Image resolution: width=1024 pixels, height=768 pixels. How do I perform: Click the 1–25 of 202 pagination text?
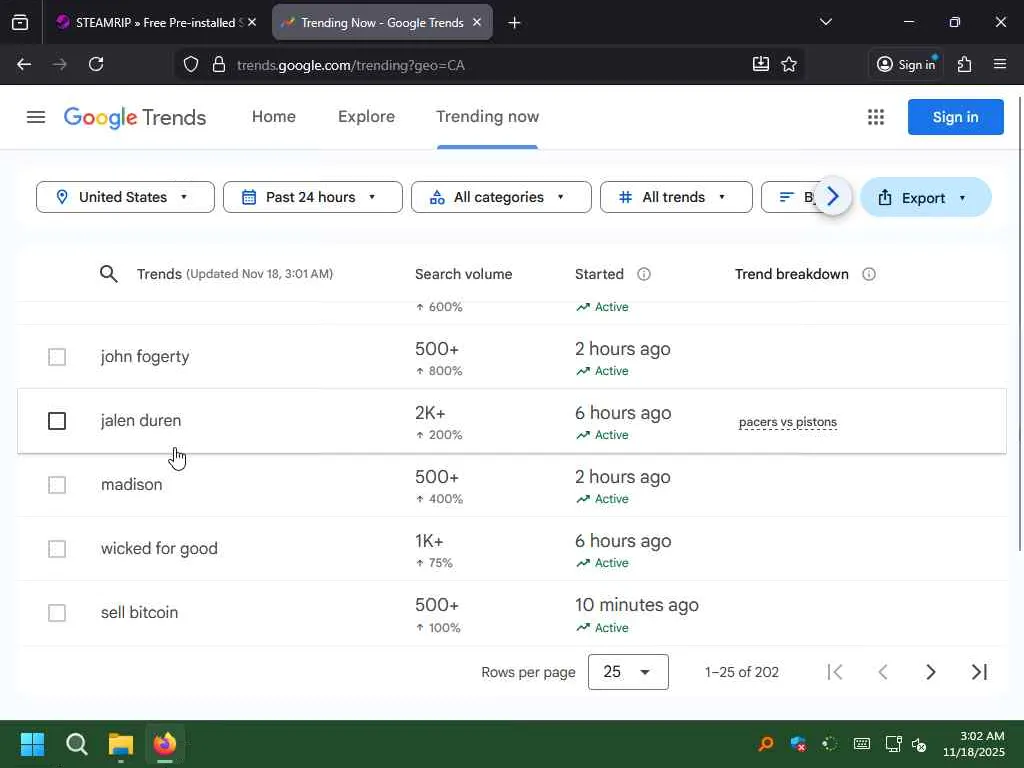[742, 672]
